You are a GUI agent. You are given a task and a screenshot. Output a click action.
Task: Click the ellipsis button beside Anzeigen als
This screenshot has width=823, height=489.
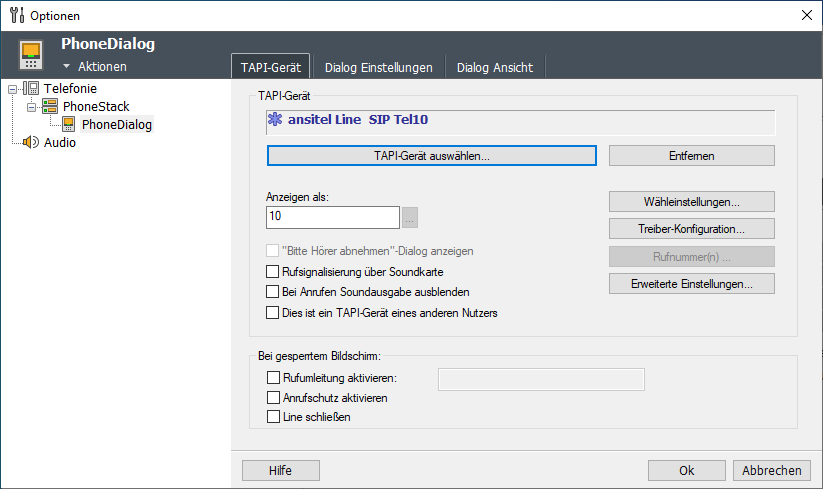point(410,217)
